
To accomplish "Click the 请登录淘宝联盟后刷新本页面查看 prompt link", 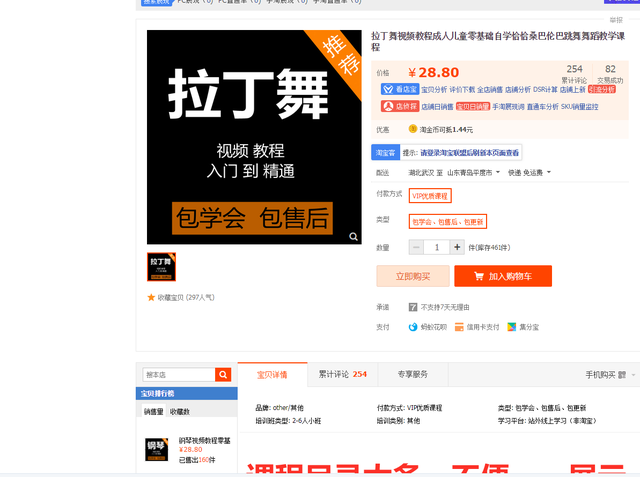I will 470,153.
